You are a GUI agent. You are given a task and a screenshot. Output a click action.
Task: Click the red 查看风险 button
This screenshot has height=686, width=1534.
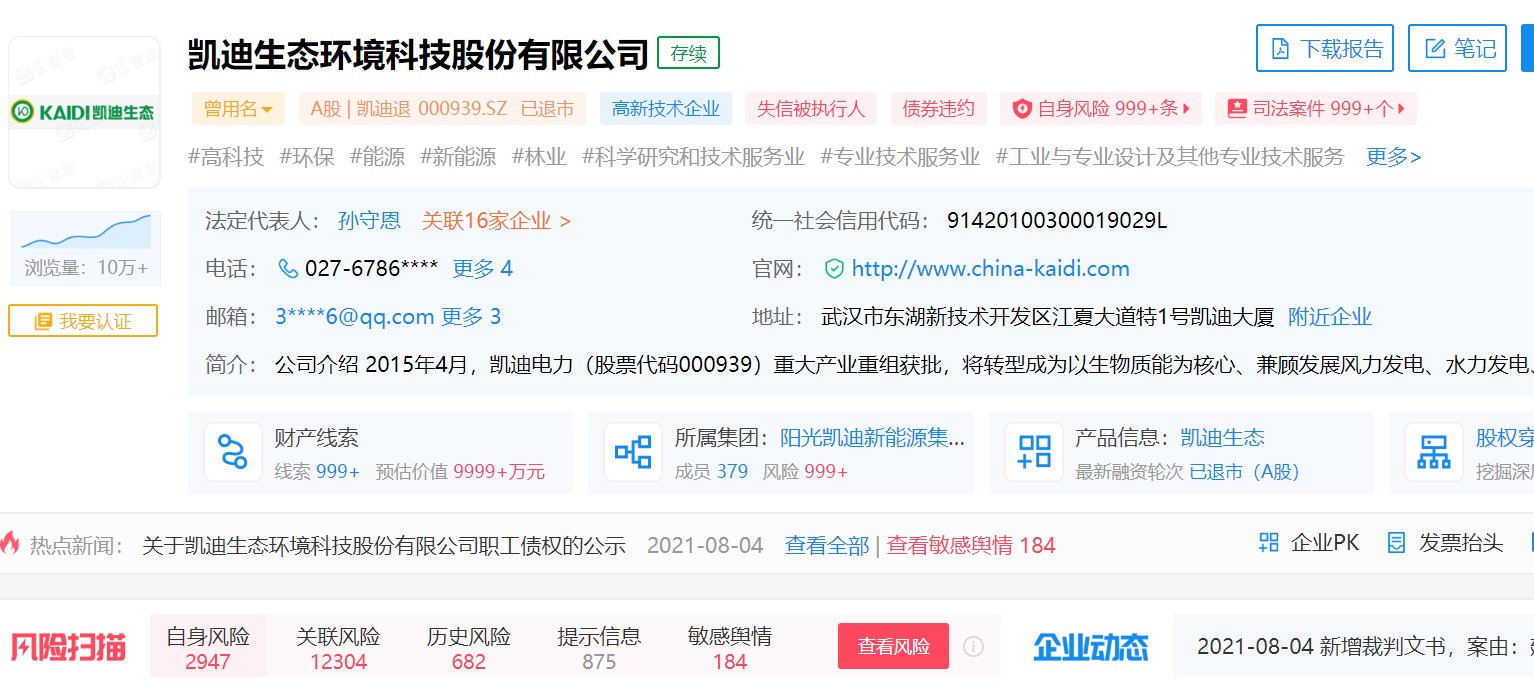pyautogui.click(x=893, y=646)
